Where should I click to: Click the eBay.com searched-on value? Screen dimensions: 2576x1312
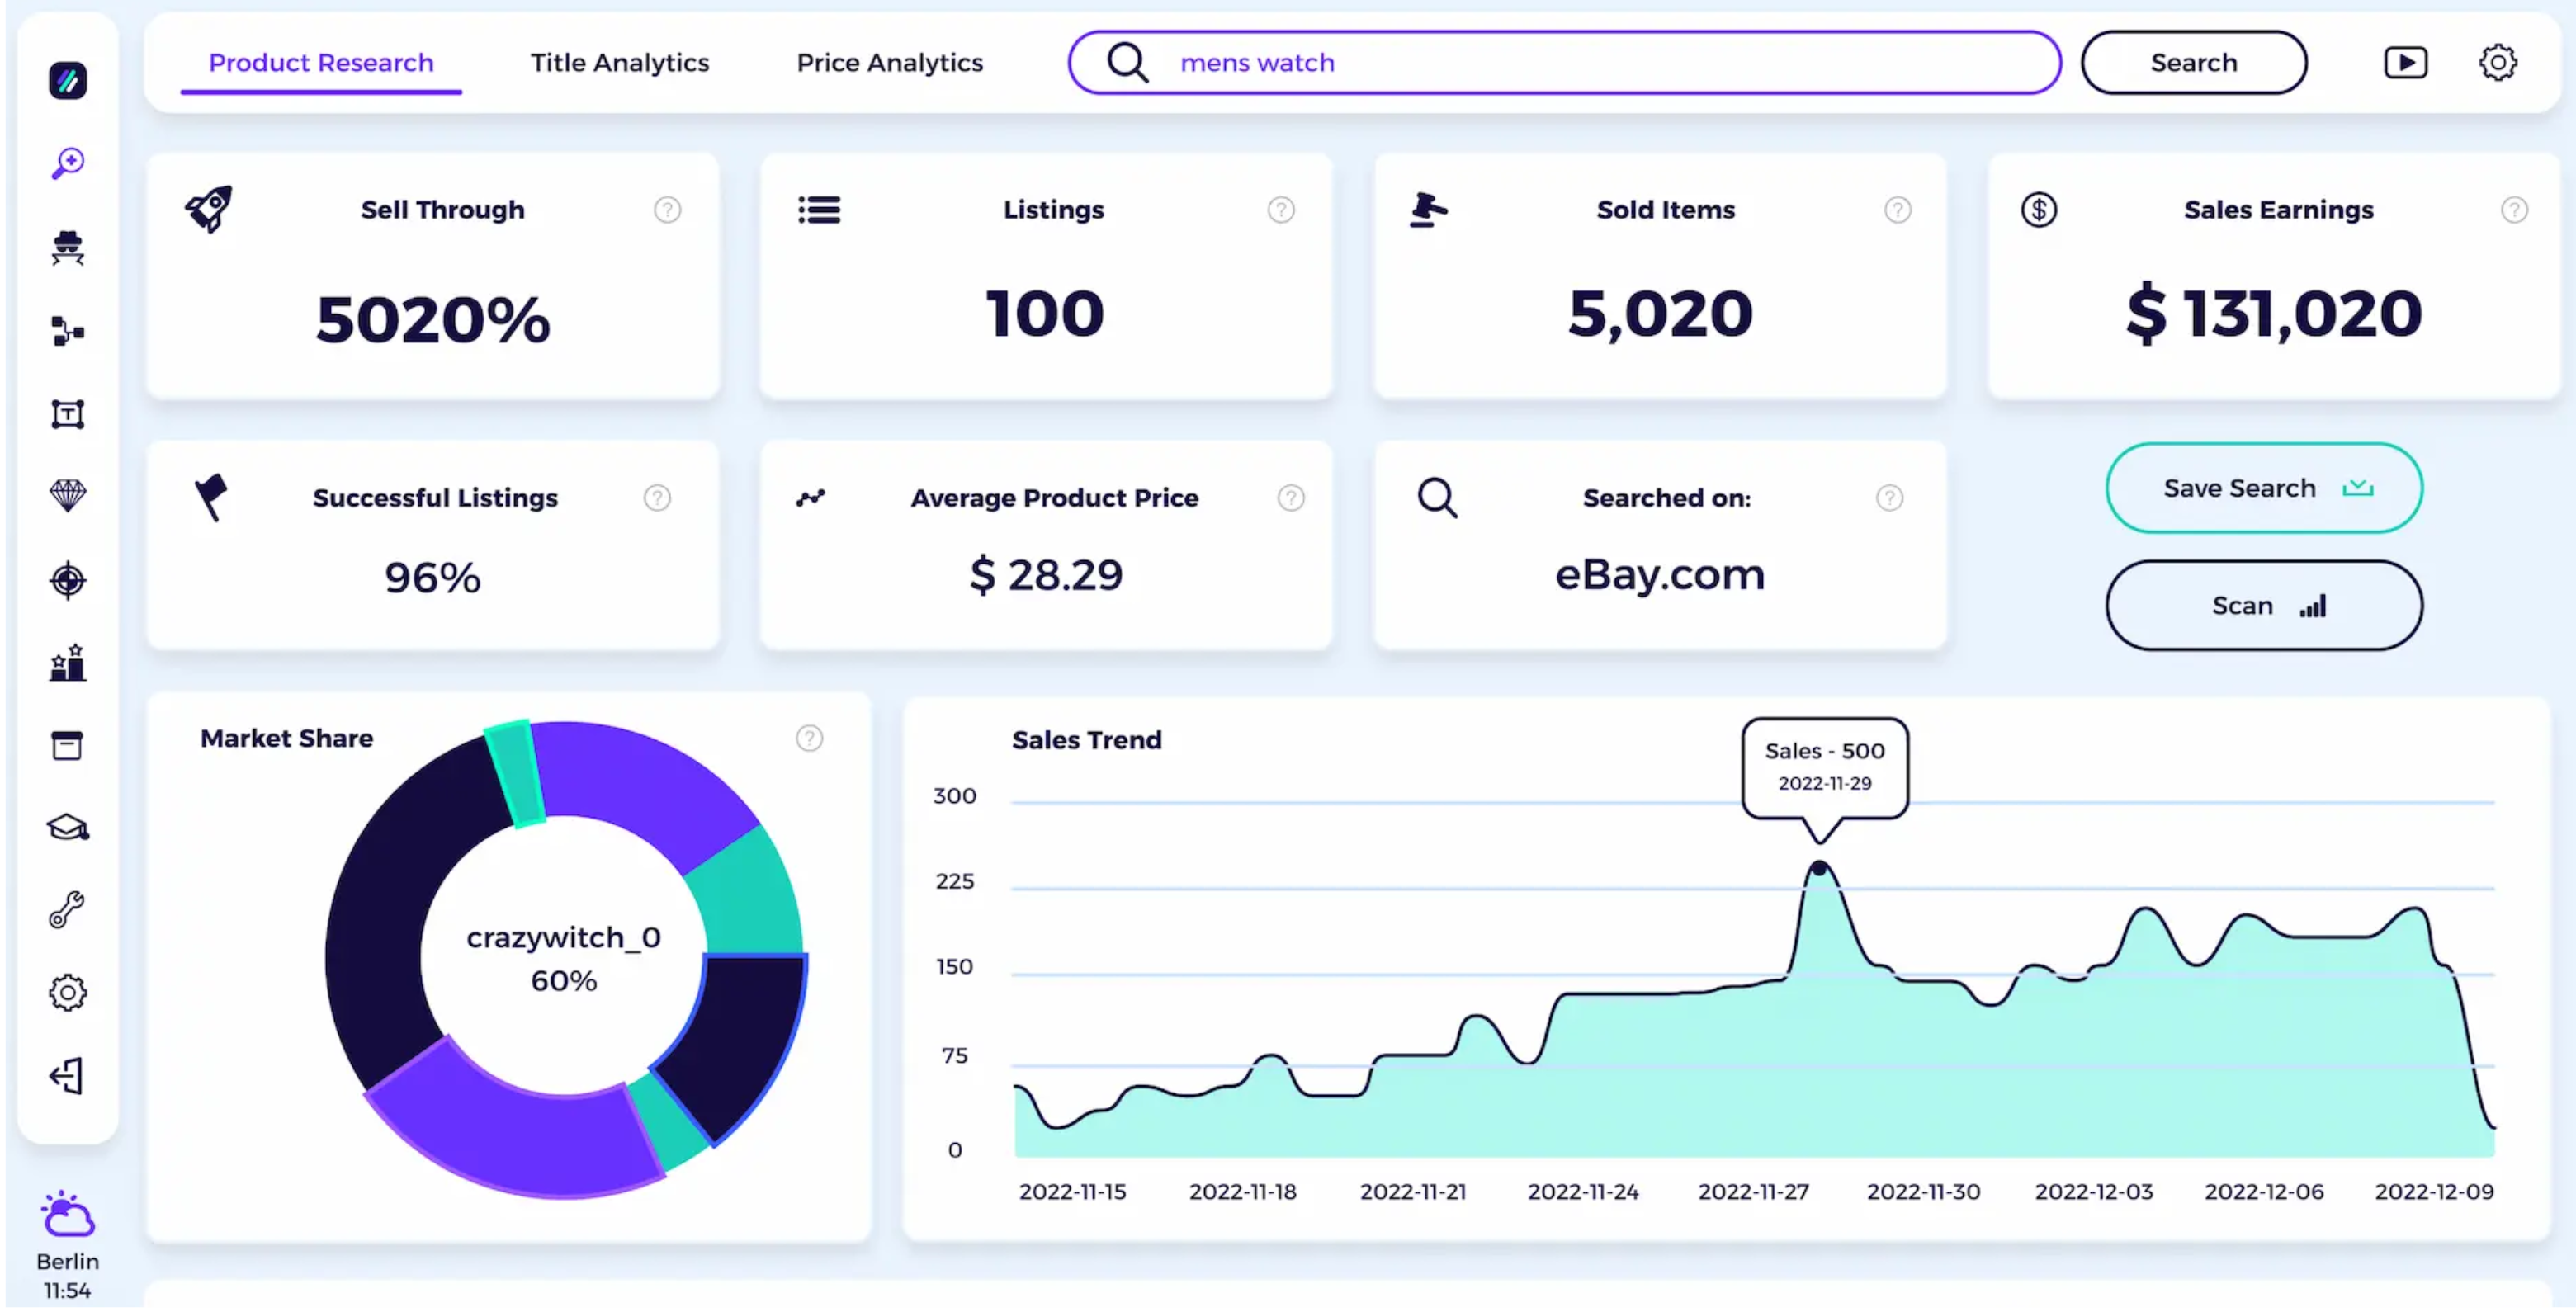click(1660, 576)
